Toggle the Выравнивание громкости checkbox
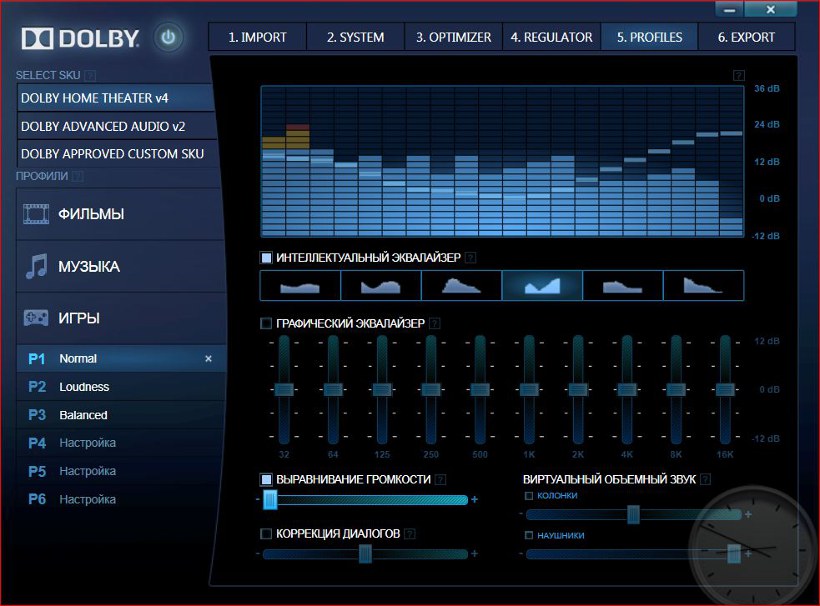The image size is (820, 606). tap(266, 480)
